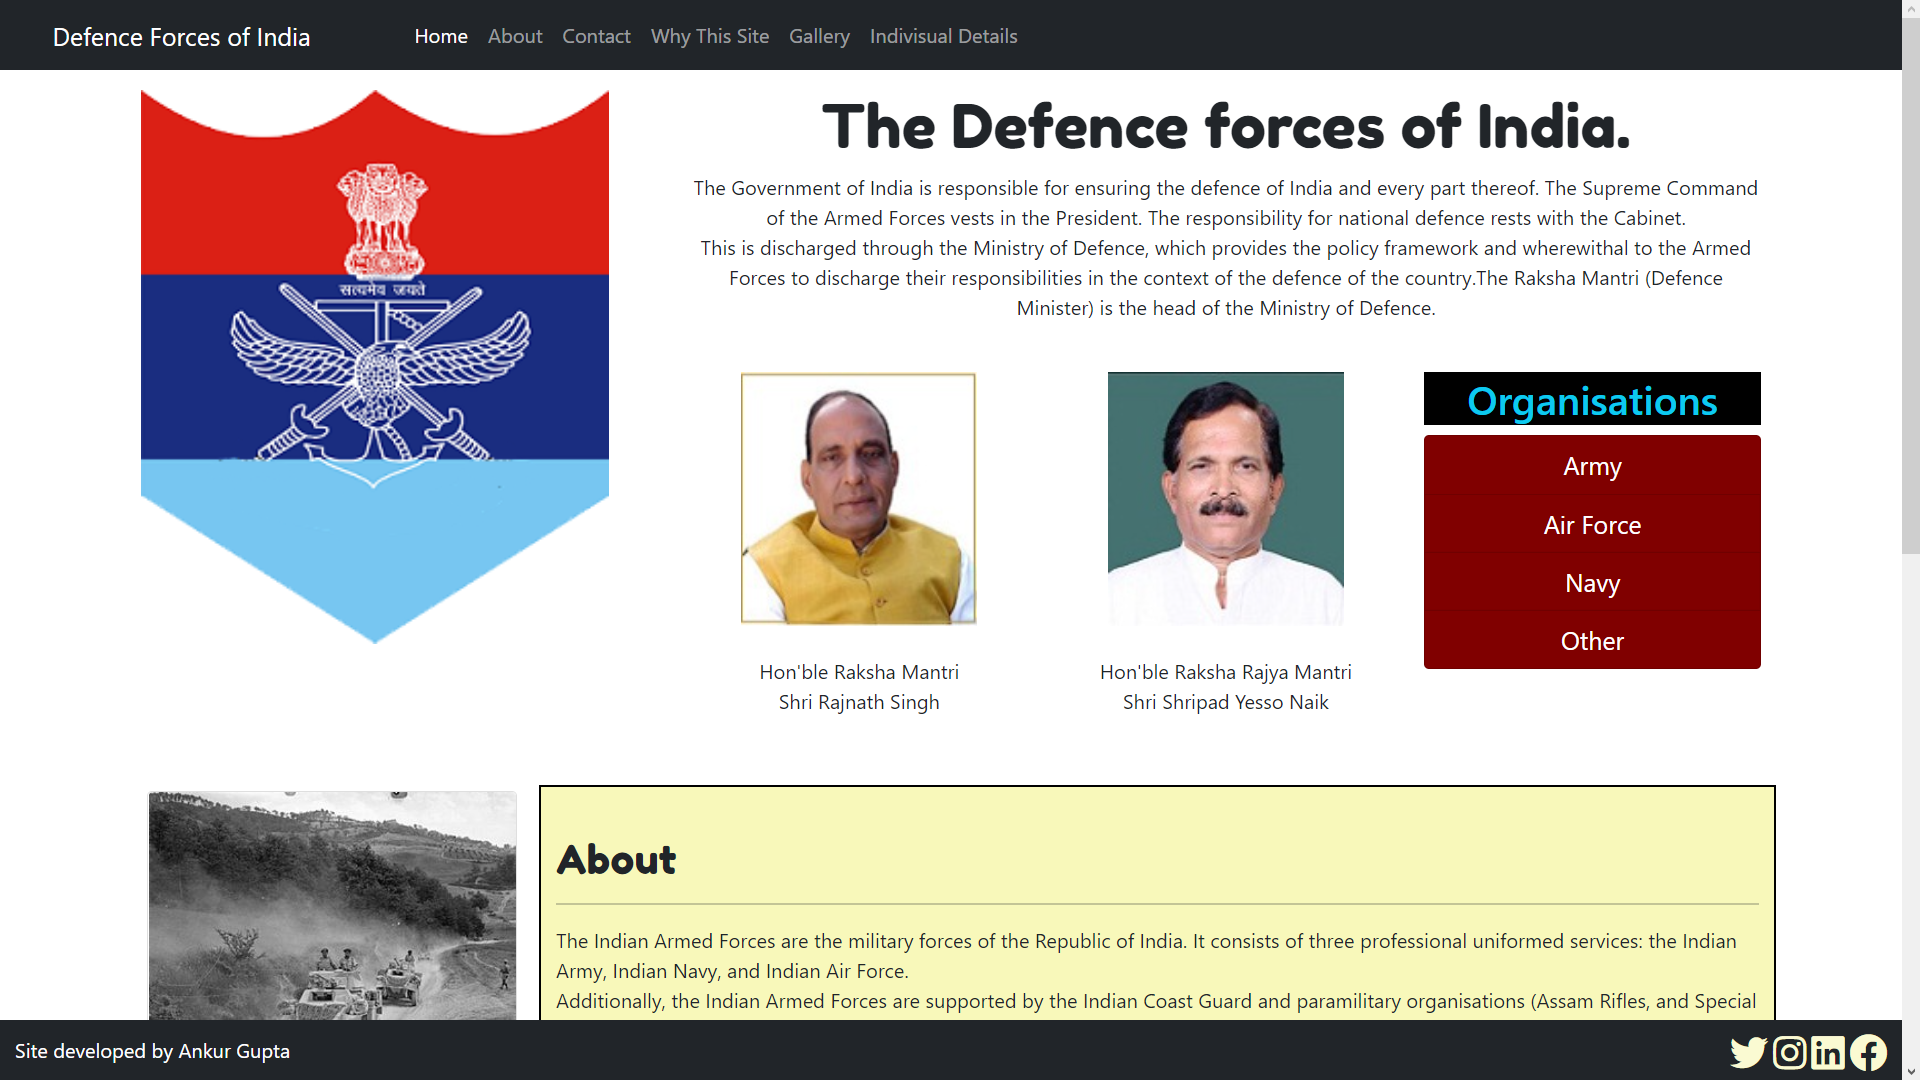The height and width of the screenshot is (1080, 1920).
Task: Click the photo of Shri Shripad Yesso Naik
Action: coord(1225,498)
